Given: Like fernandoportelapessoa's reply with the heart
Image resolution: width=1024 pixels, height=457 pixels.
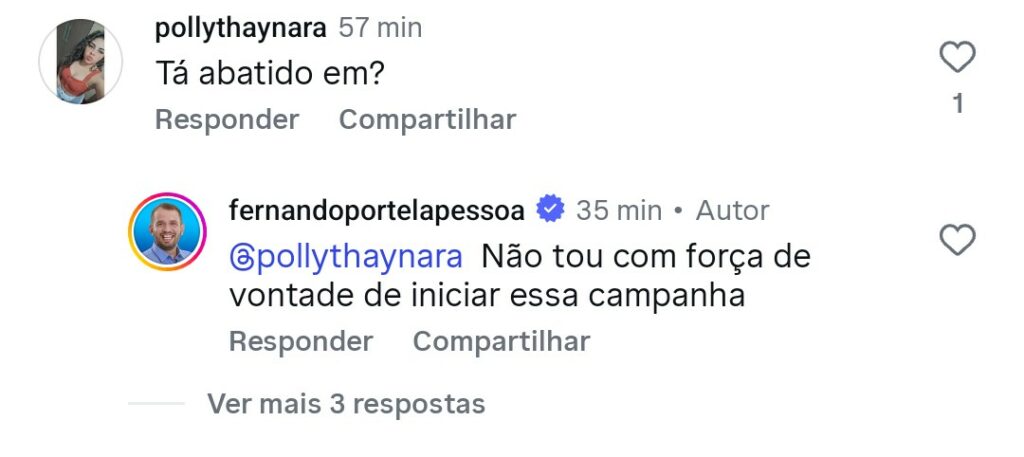Looking at the screenshot, I should coord(957,240).
